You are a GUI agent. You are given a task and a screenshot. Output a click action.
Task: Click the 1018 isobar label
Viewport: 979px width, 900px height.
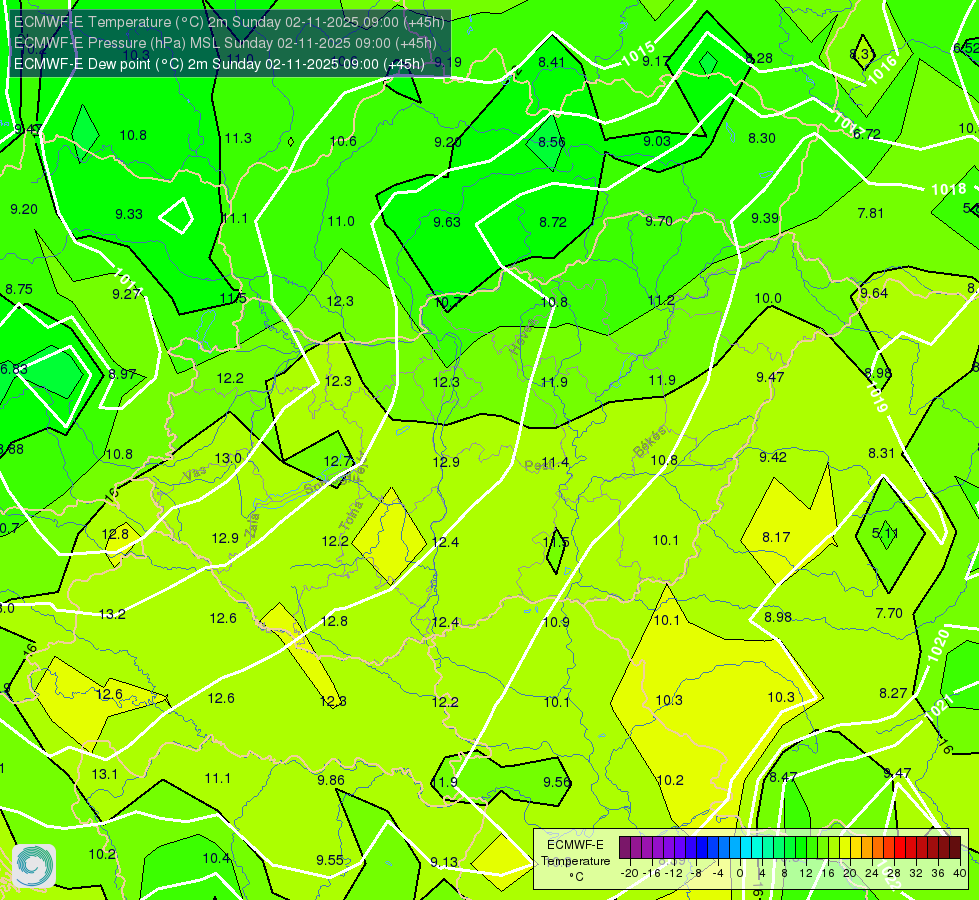coord(948,189)
